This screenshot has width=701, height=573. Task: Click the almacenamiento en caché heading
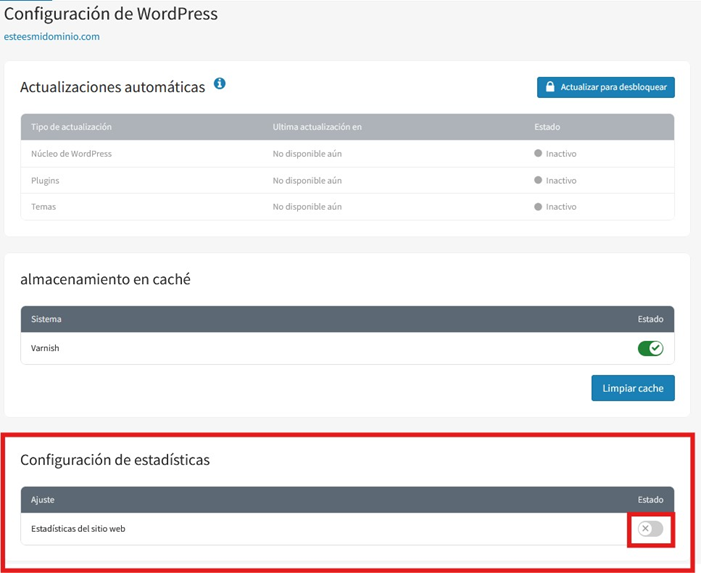(x=106, y=279)
